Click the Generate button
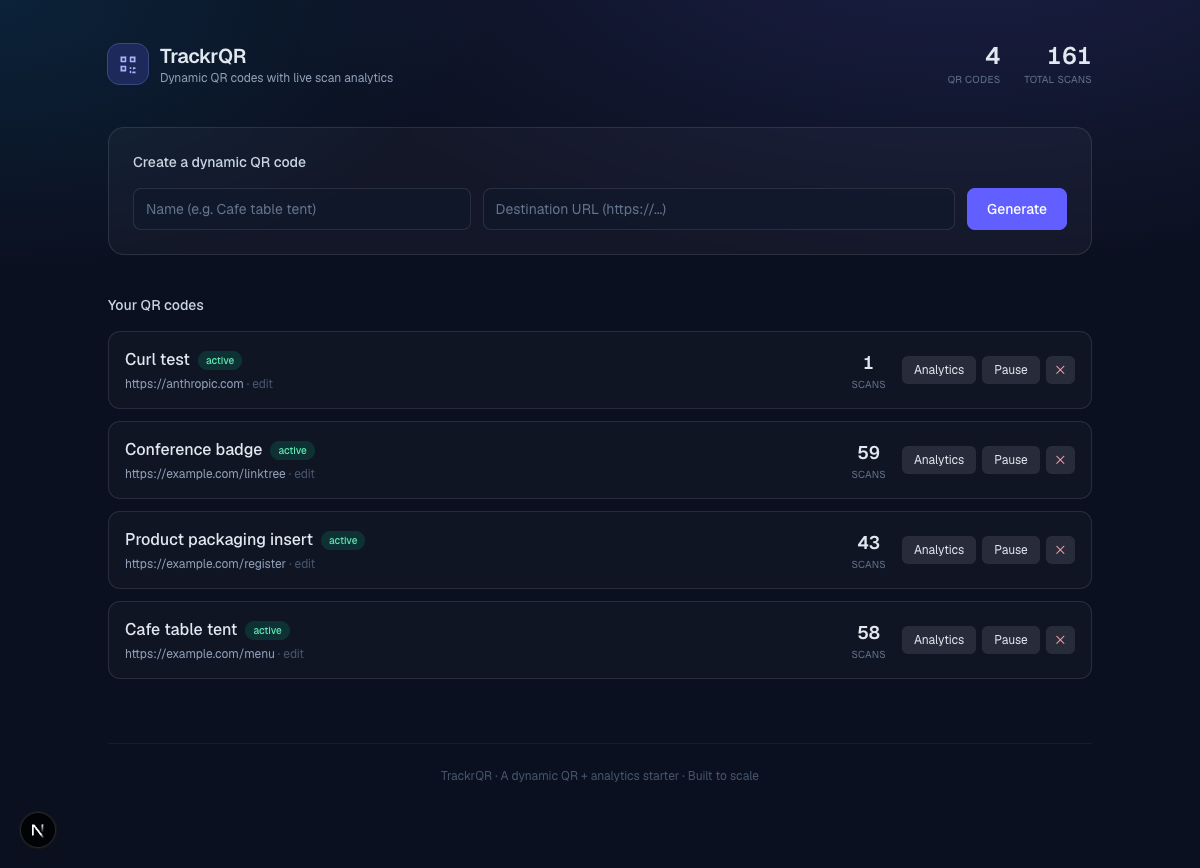Viewport: 1200px width, 868px height. click(x=1017, y=209)
